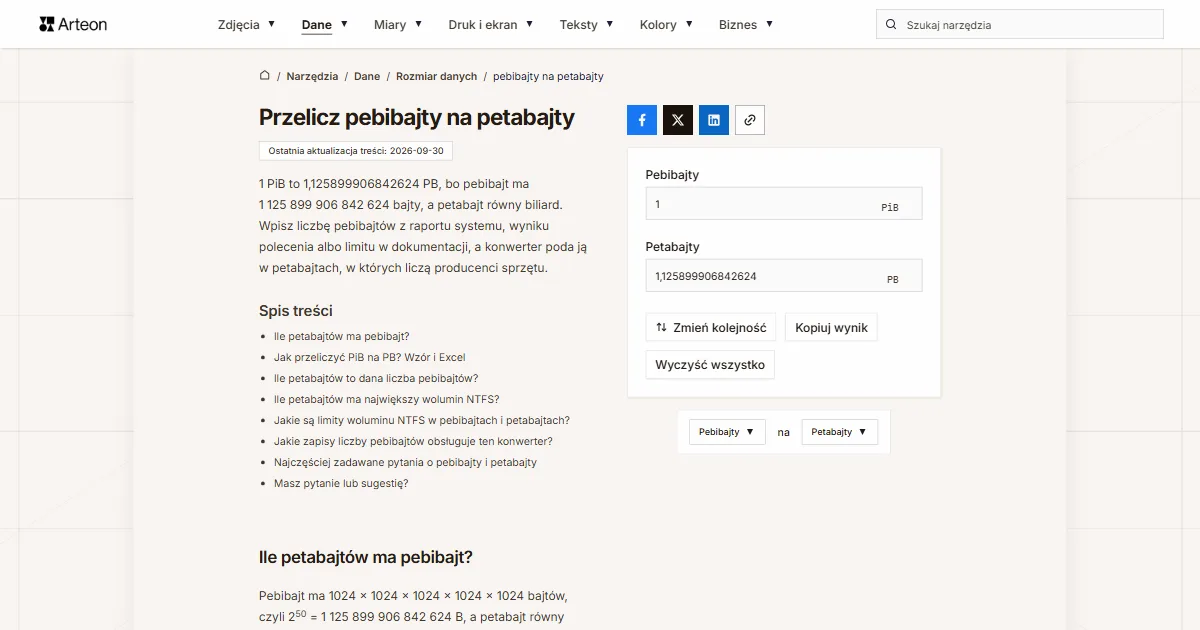
Task: Jump to Jak przeliczyć PiB na PB
Action: [x=370, y=357]
